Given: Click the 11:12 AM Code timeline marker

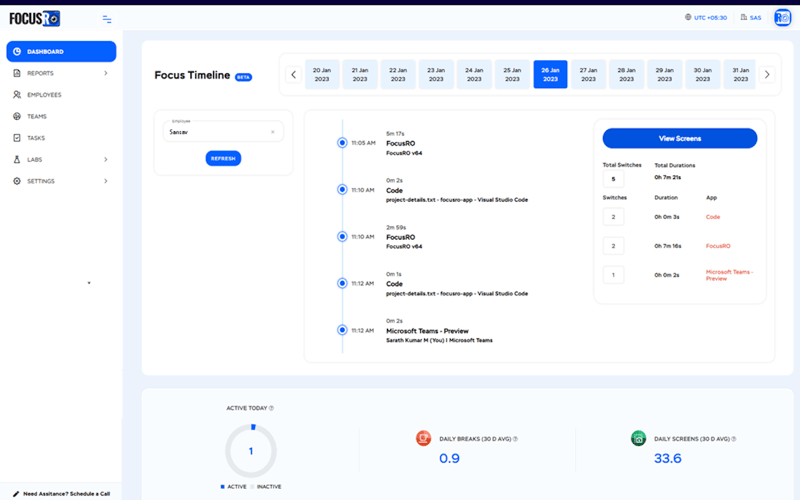Looking at the screenshot, I should point(342,283).
